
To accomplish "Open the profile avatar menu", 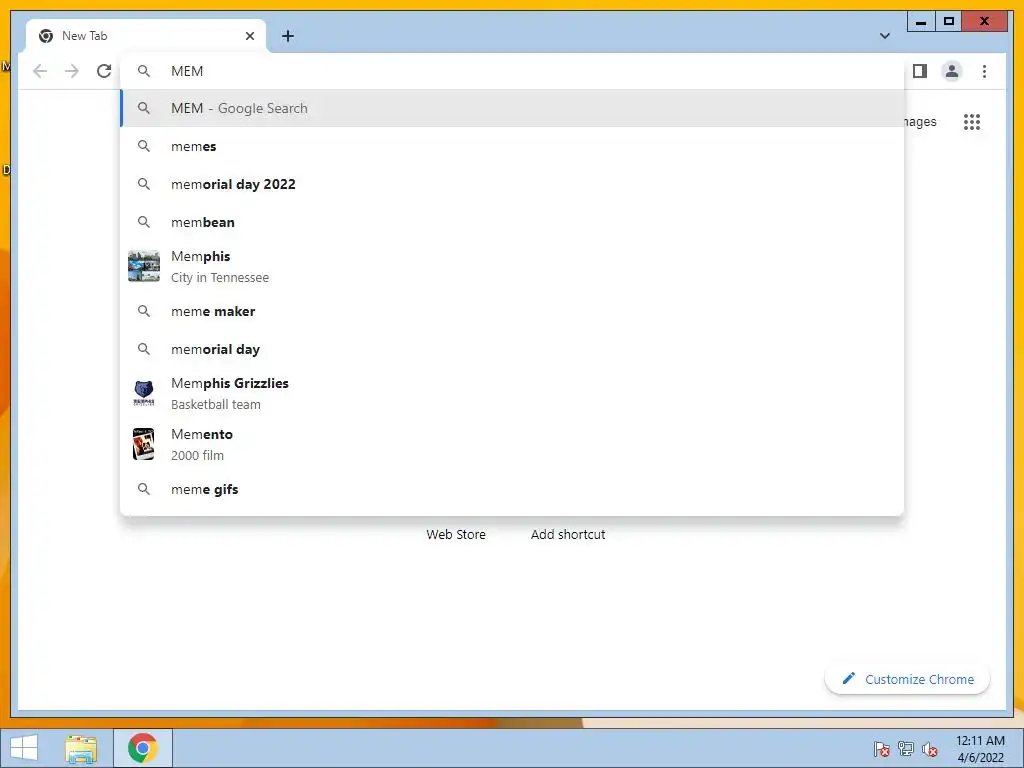I will coord(952,71).
